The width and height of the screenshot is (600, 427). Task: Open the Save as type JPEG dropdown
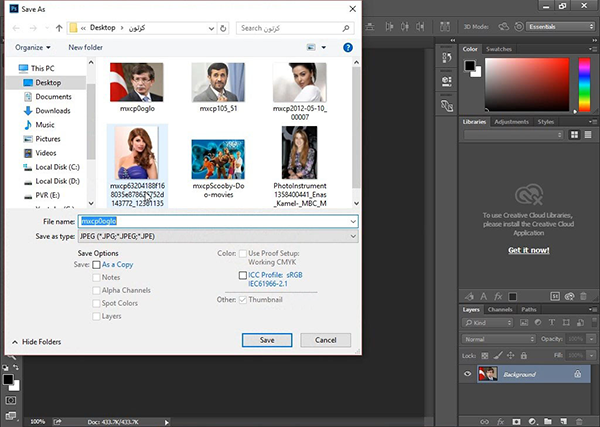[x=219, y=236]
